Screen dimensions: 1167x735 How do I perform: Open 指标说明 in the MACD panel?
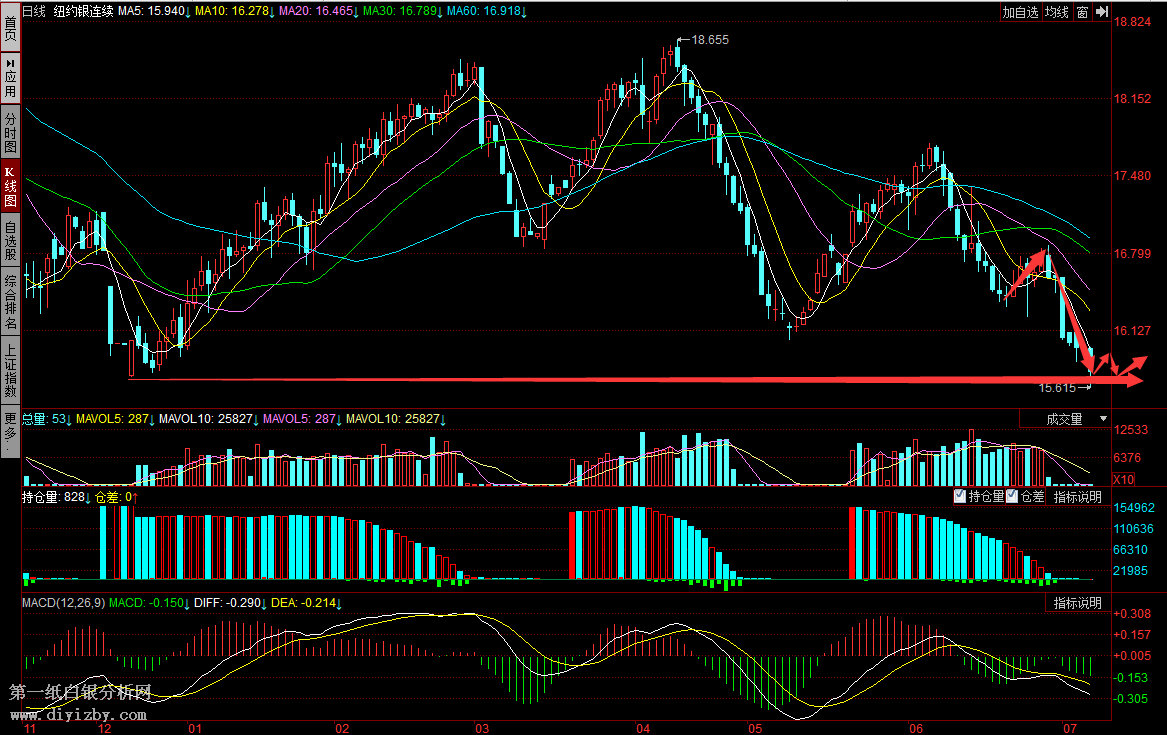(1077, 603)
